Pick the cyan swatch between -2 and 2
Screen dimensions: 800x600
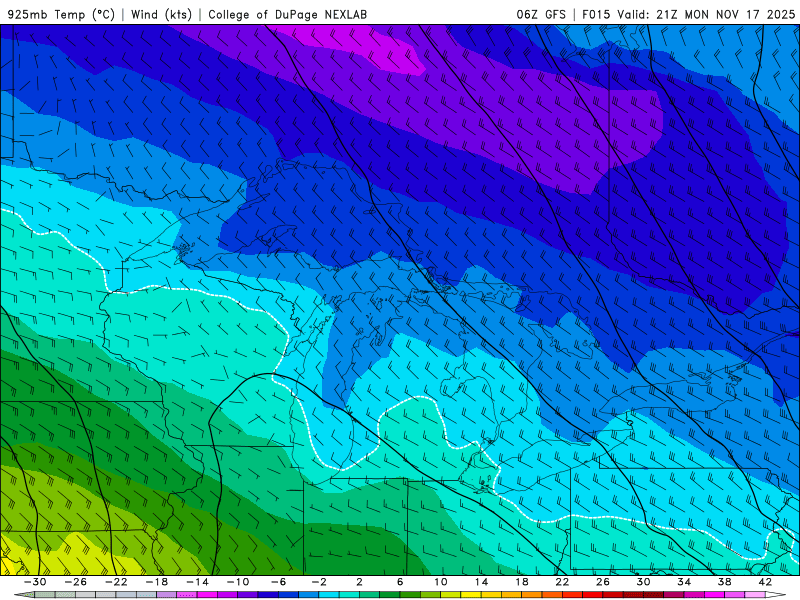point(329,594)
